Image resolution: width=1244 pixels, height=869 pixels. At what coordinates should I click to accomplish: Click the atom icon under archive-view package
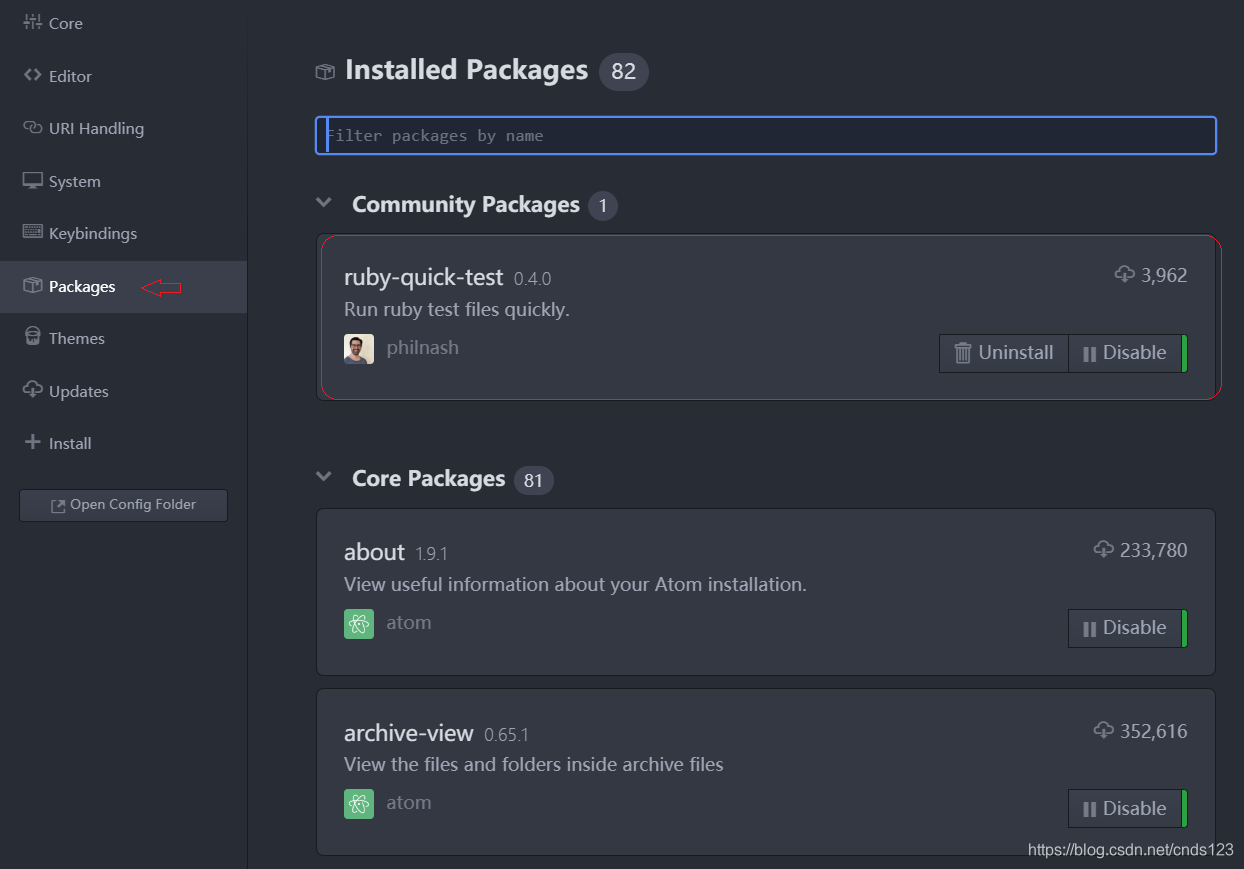[359, 804]
